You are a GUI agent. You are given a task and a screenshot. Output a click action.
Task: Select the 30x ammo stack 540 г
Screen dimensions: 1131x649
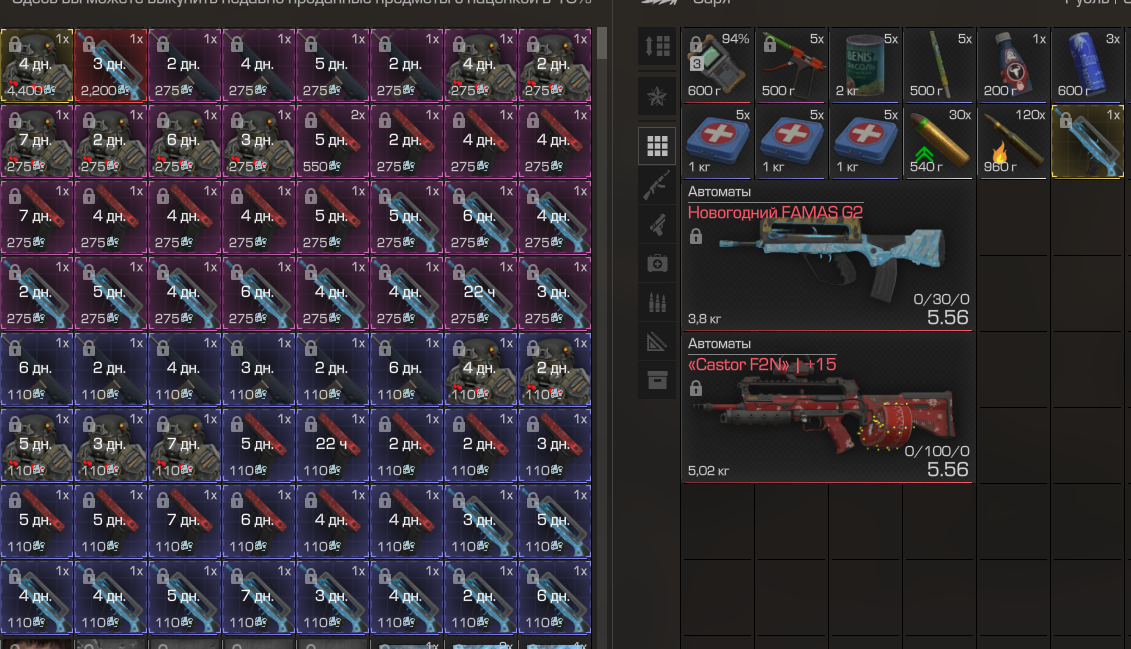click(939, 141)
